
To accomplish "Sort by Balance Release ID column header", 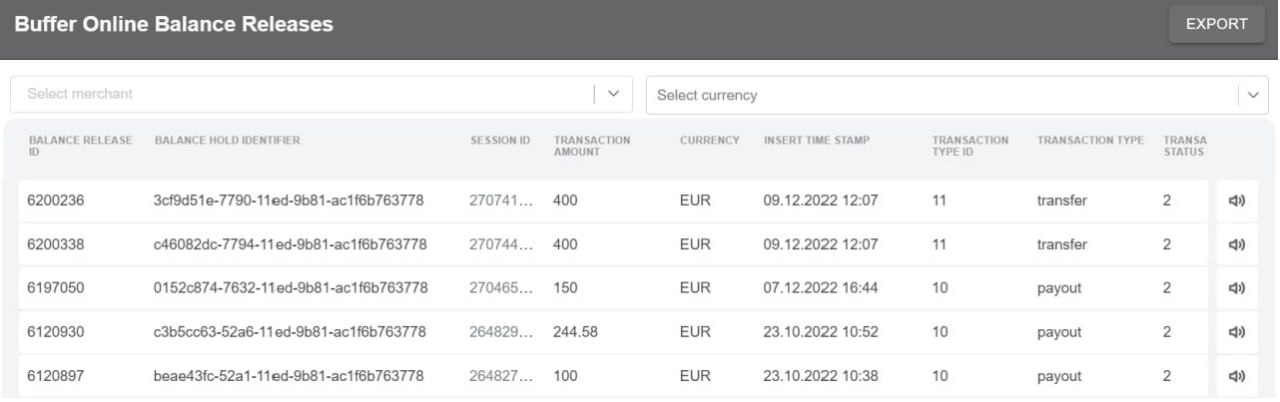I will [80, 146].
